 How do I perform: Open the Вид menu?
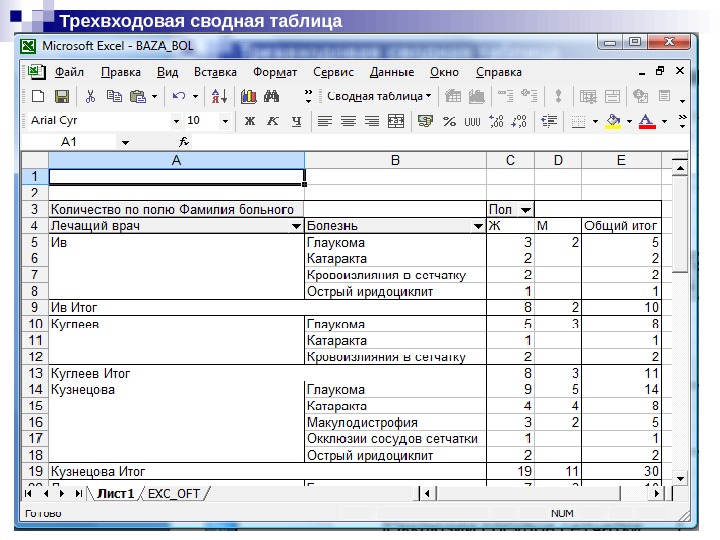[167, 72]
